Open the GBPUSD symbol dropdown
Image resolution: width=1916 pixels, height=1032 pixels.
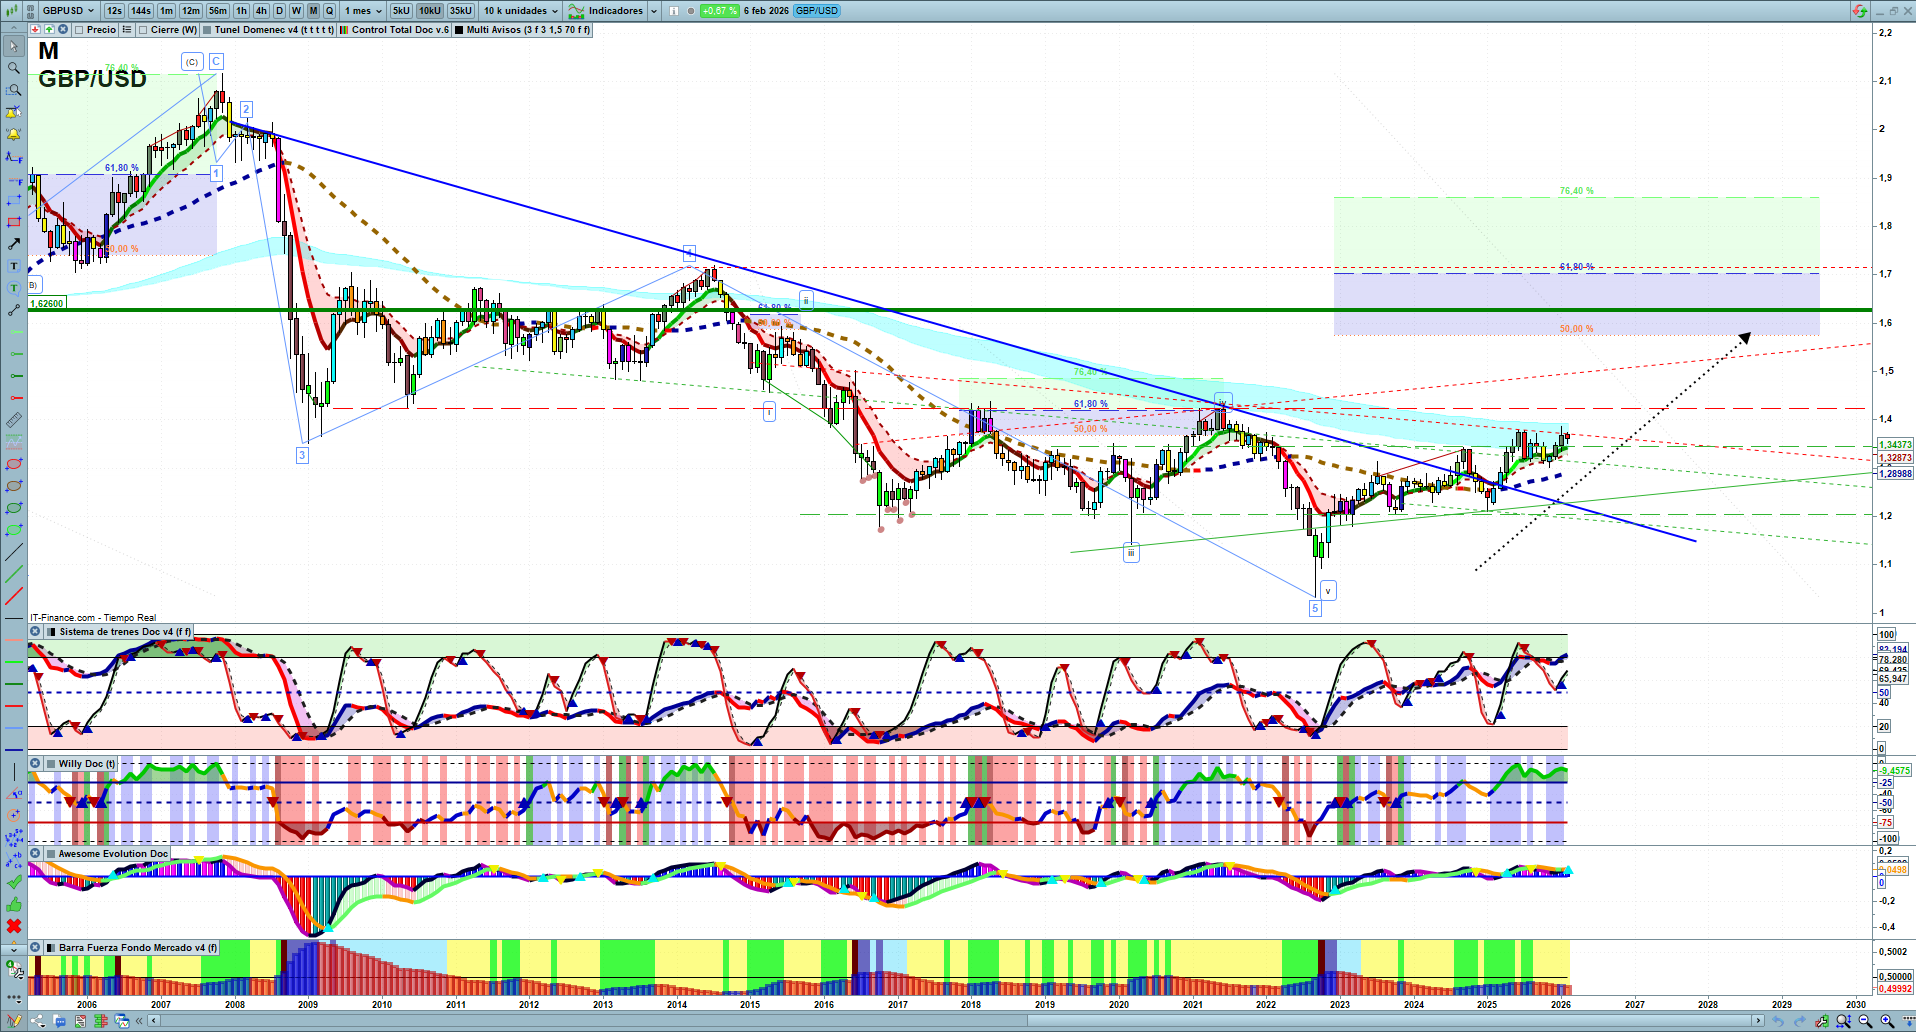click(x=68, y=11)
